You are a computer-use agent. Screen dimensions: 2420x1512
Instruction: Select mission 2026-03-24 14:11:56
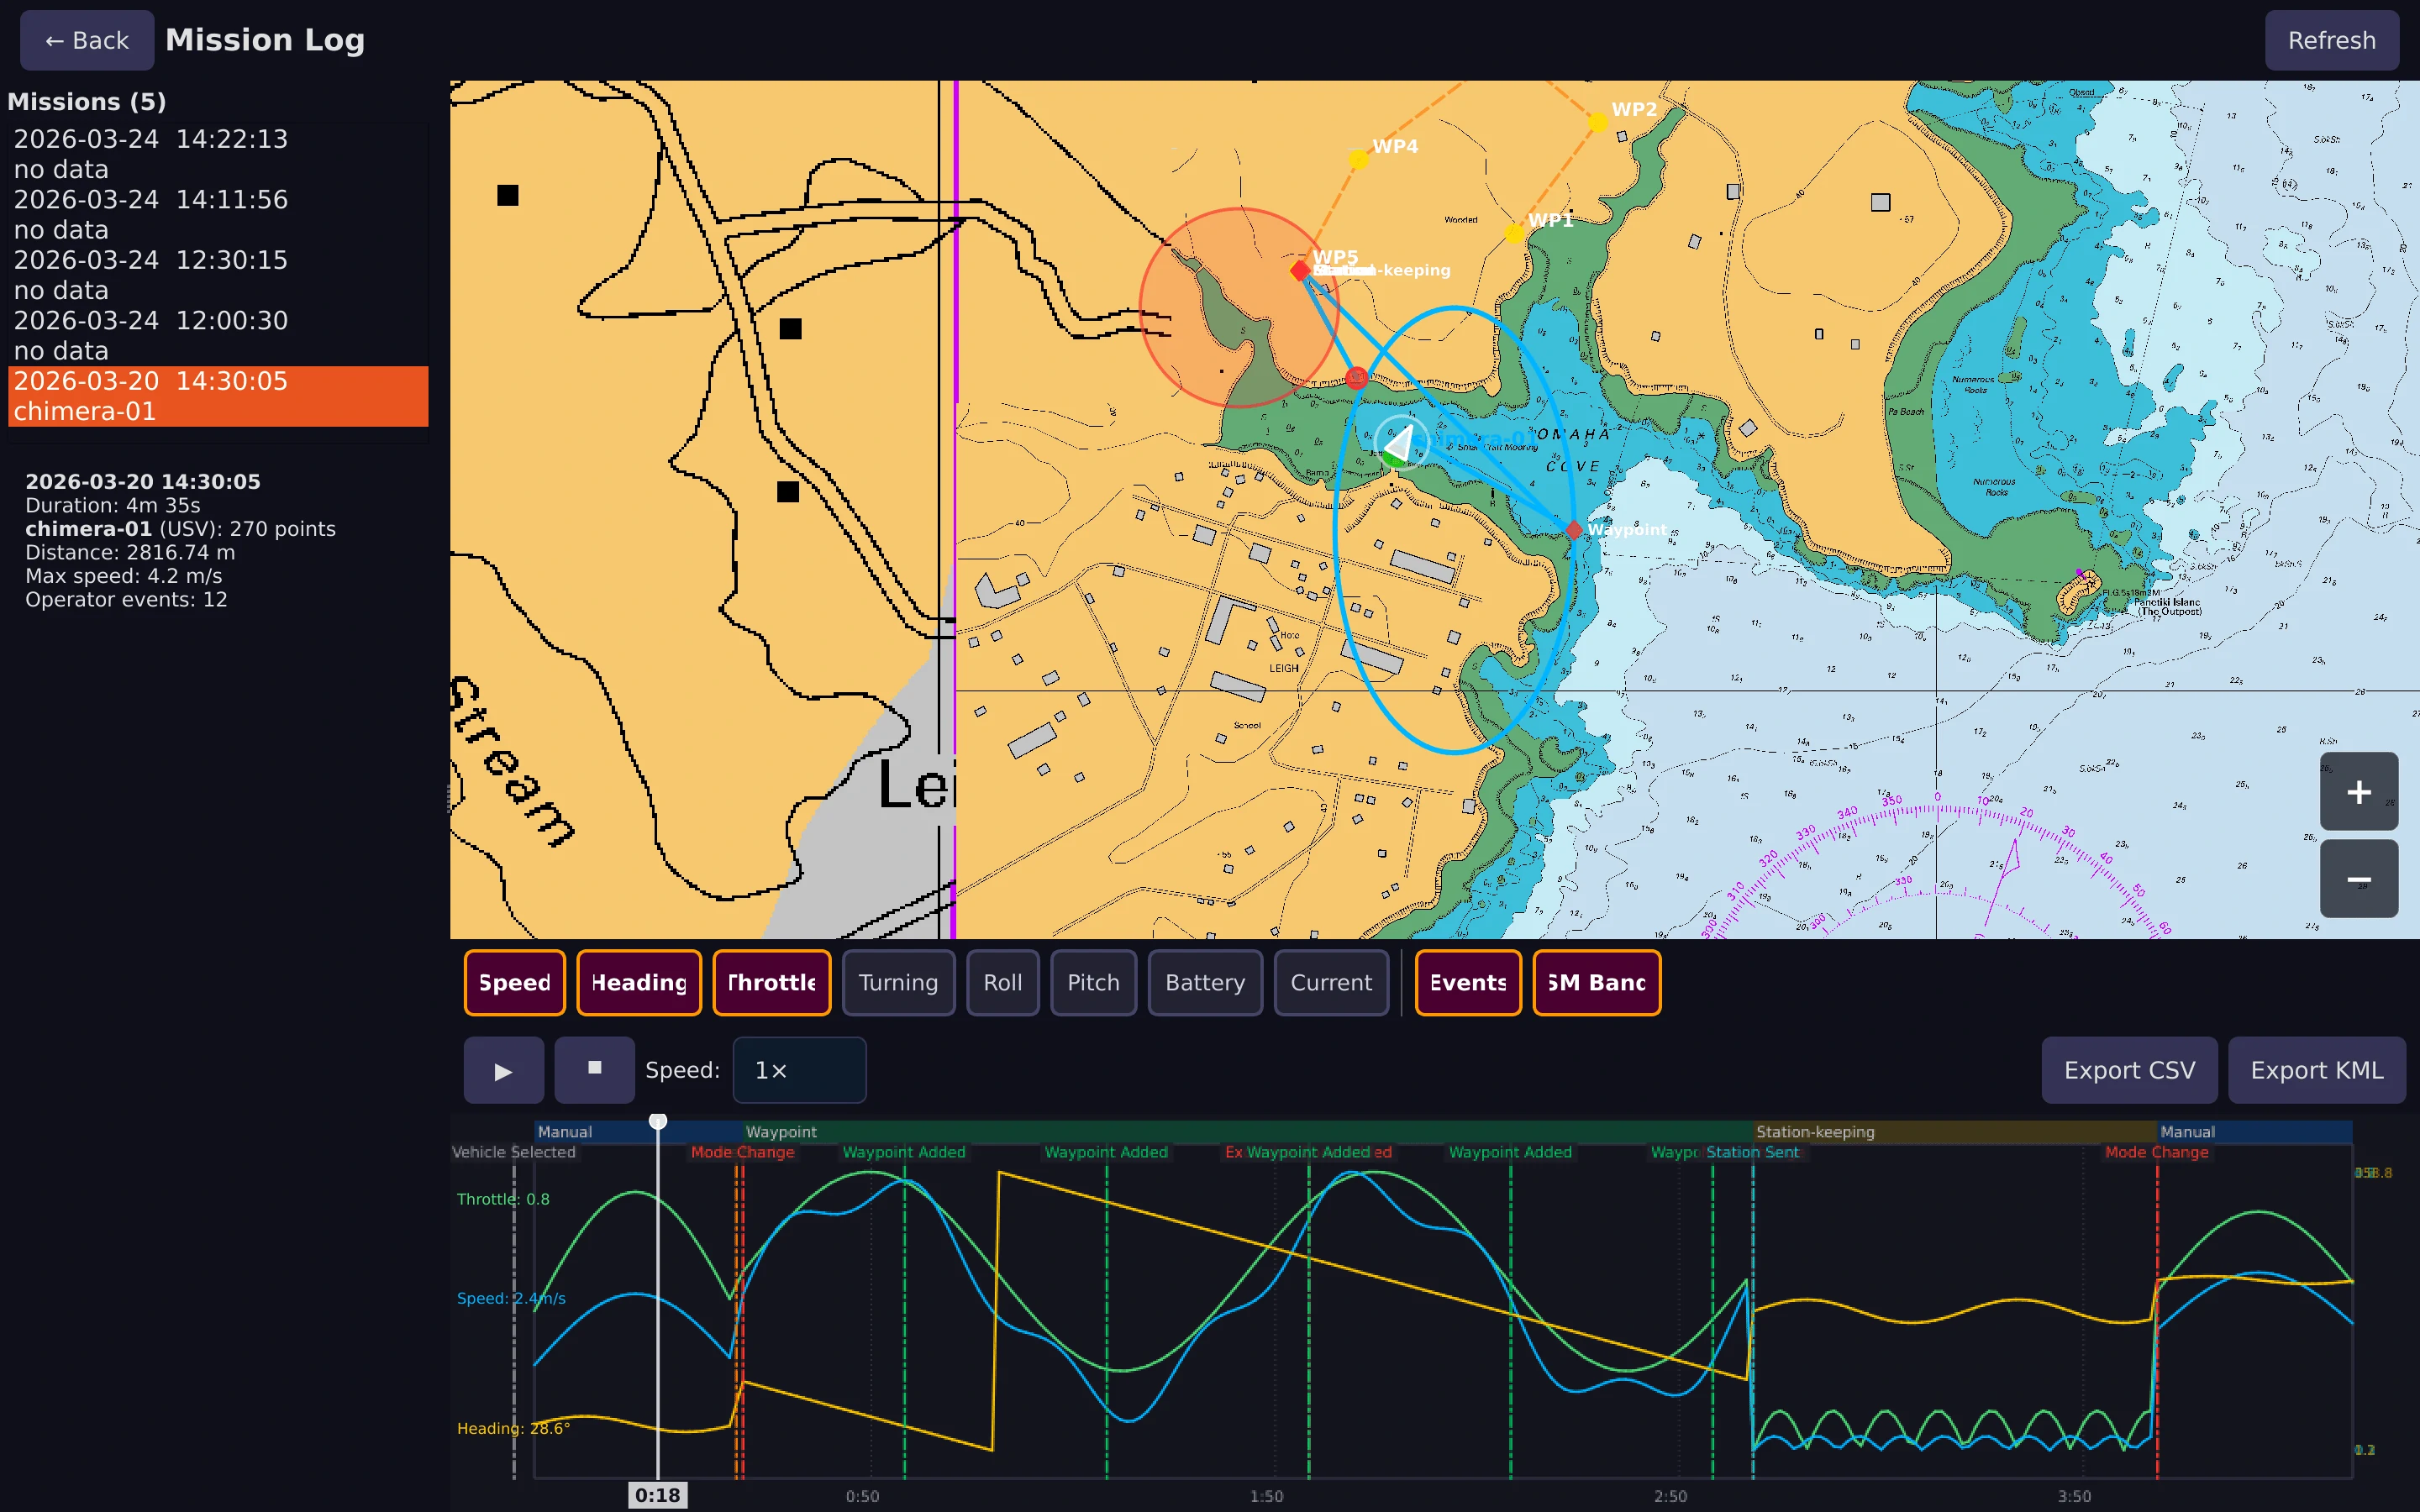218,214
